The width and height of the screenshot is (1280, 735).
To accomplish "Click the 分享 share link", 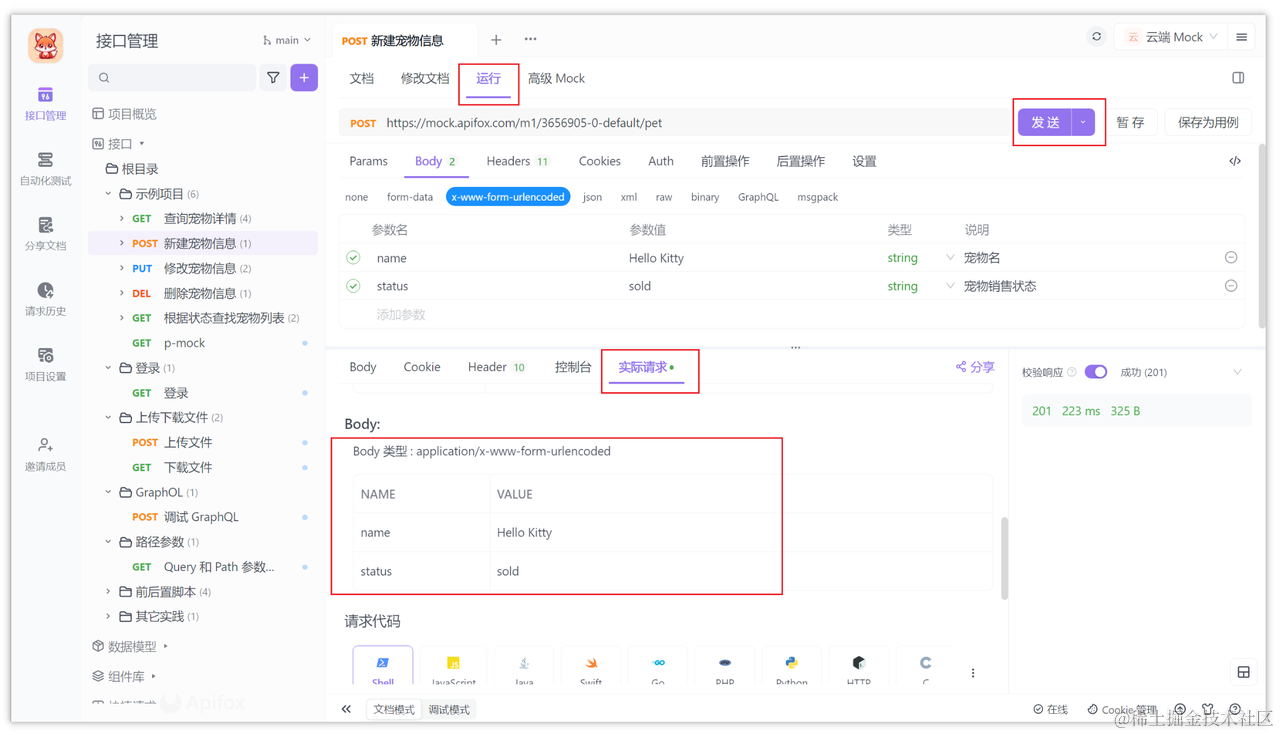I will [x=975, y=367].
